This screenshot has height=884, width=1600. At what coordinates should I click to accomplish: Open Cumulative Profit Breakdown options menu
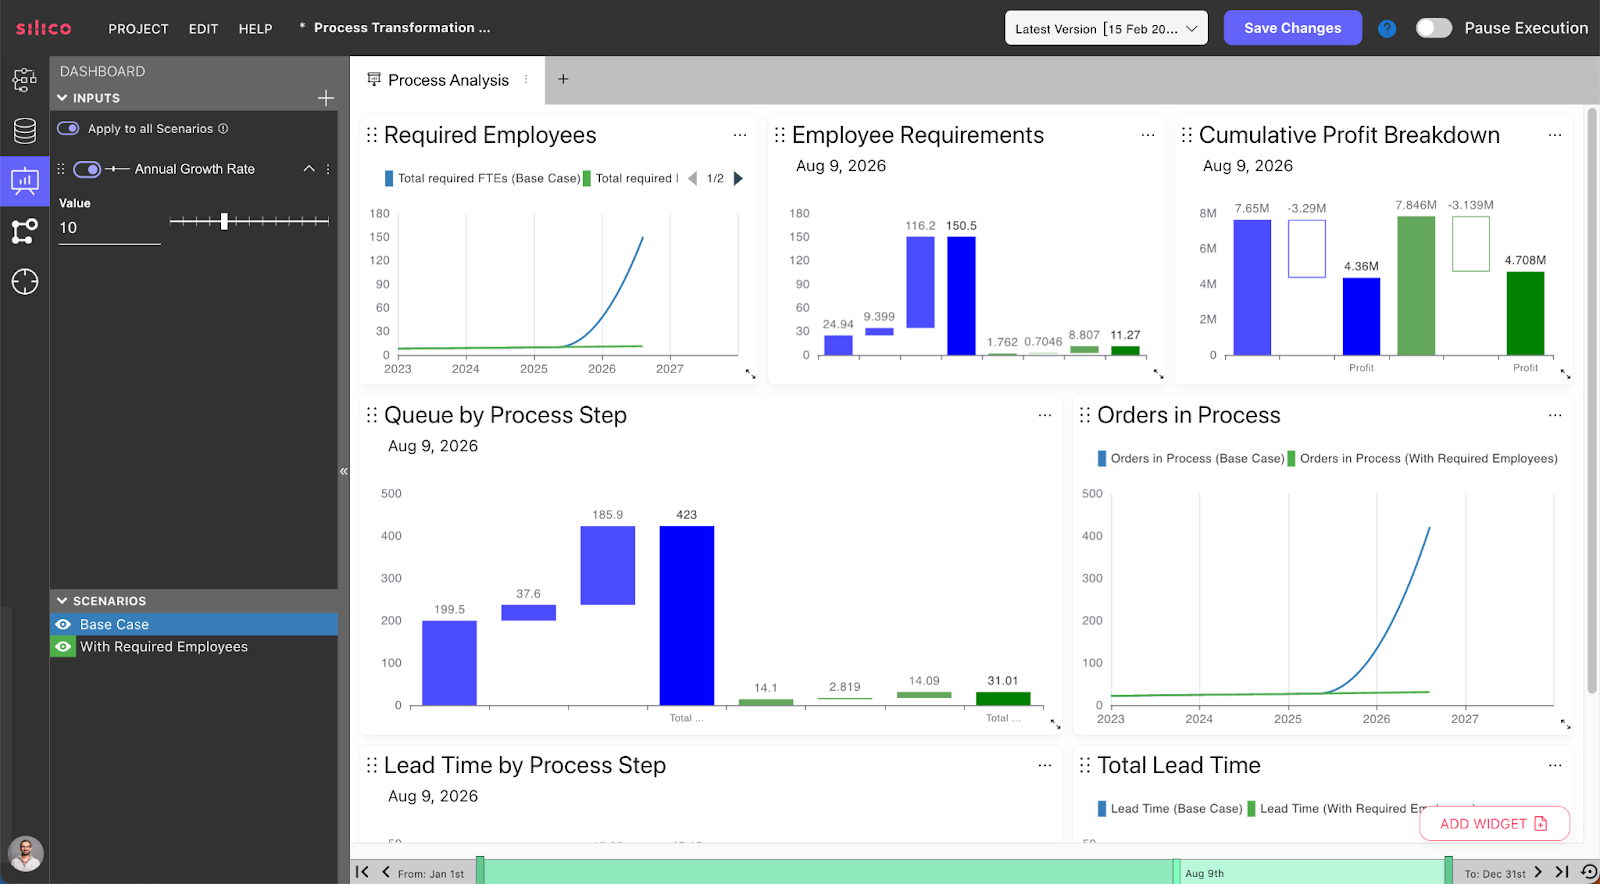point(1555,135)
